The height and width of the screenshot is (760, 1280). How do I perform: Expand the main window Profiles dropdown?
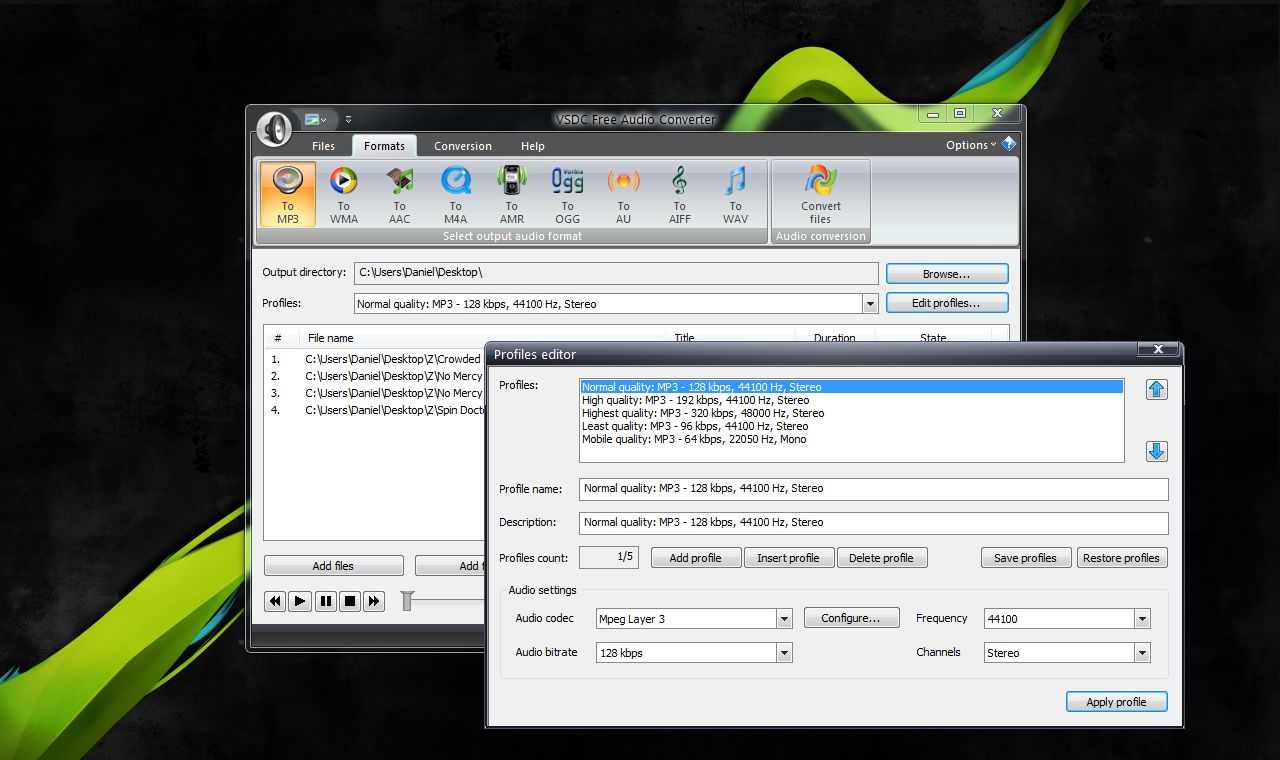click(870, 304)
